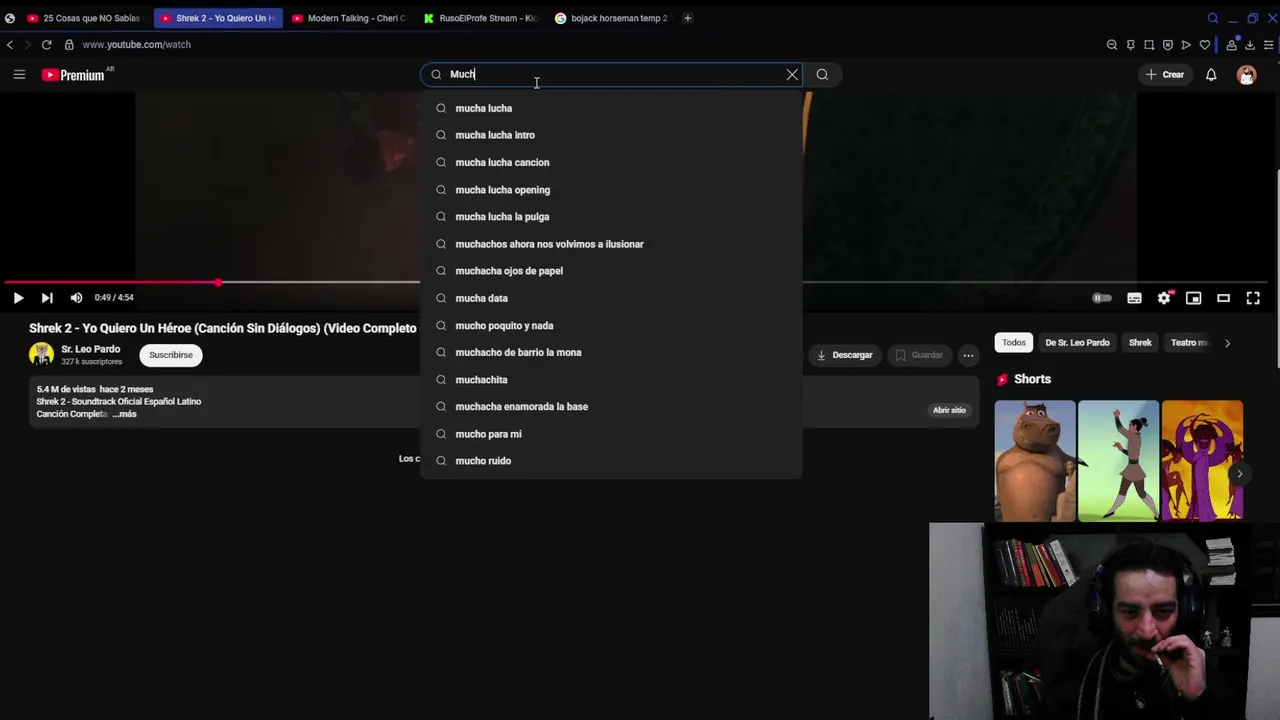This screenshot has width=1280, height=720.
Task: Select suggestion "mucha lucha"
Action: pyautogui.click(x=611, y=108)
